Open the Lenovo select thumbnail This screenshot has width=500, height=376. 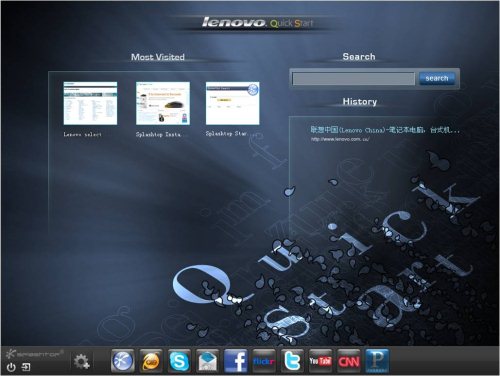90,103
